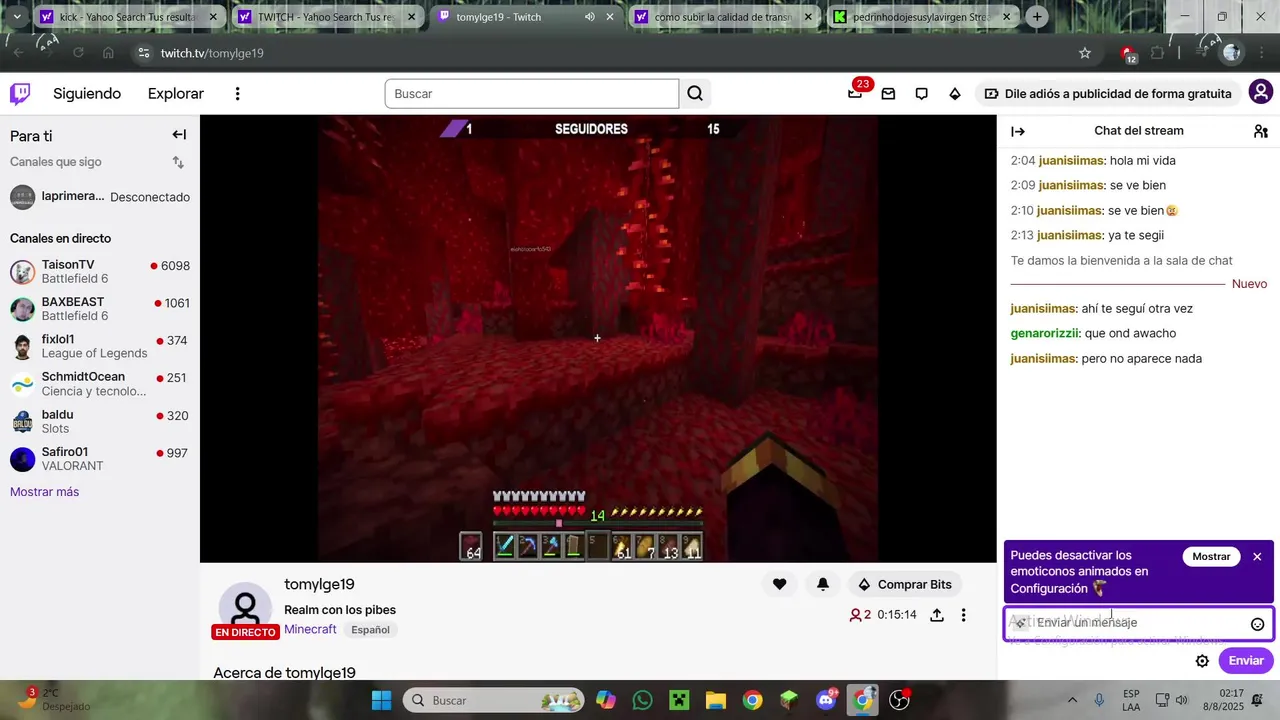Open OBS Studio from the taskbar

click(899, 700)
